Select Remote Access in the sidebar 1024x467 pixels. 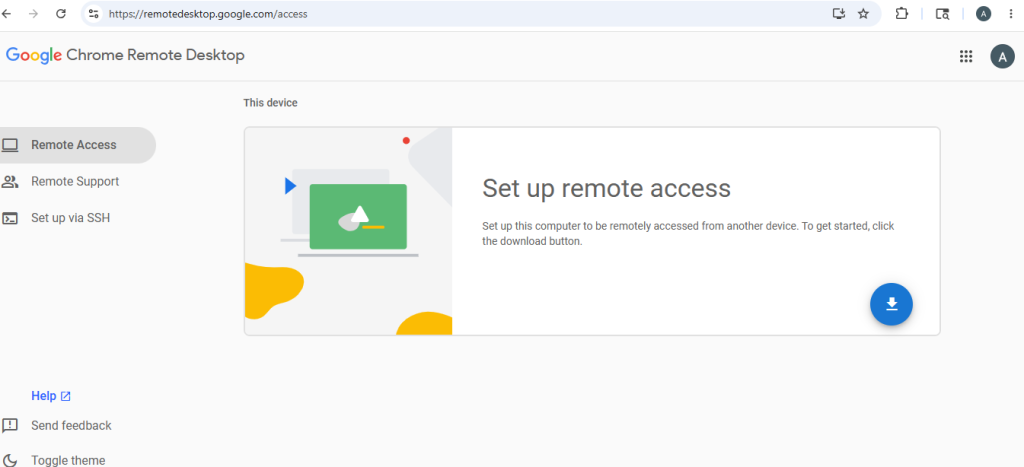78,145
